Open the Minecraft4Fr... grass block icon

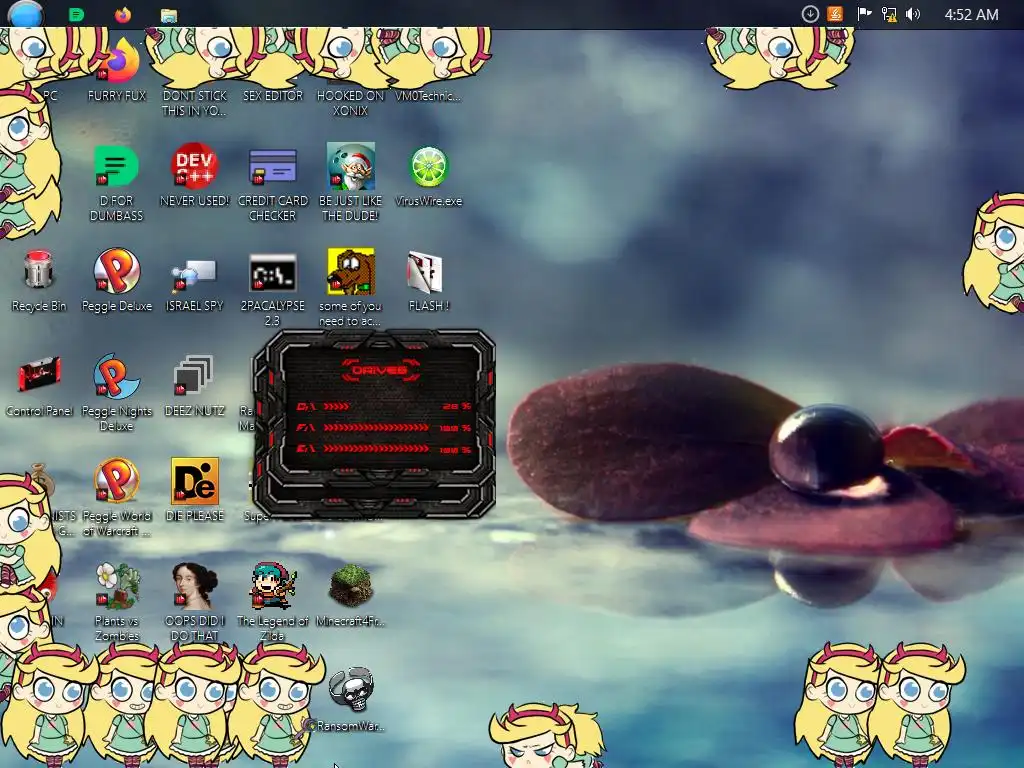coord(351,586)
